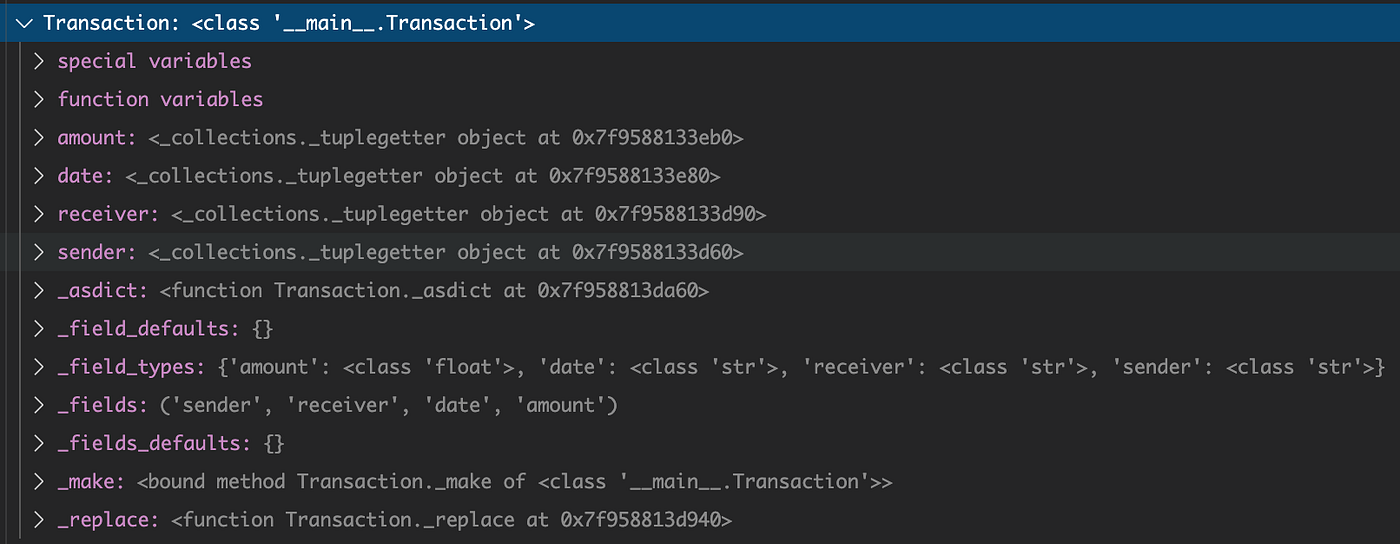The height and width of the screenshot is (544, 1400).
Task: Select the amount tuplegetter value text
Action: 446,138
